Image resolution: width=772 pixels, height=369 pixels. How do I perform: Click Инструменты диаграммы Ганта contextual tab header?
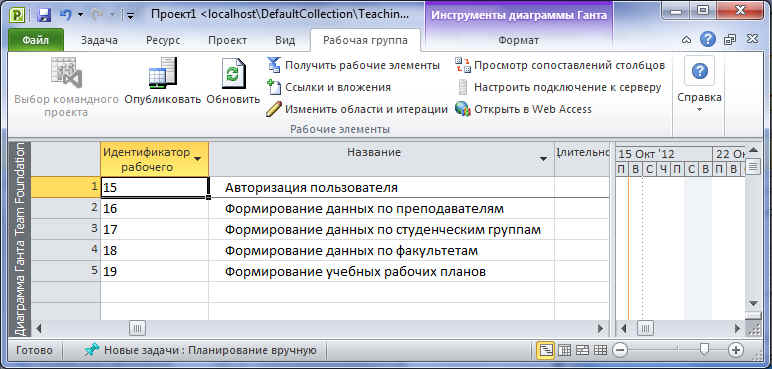(519, 15)
